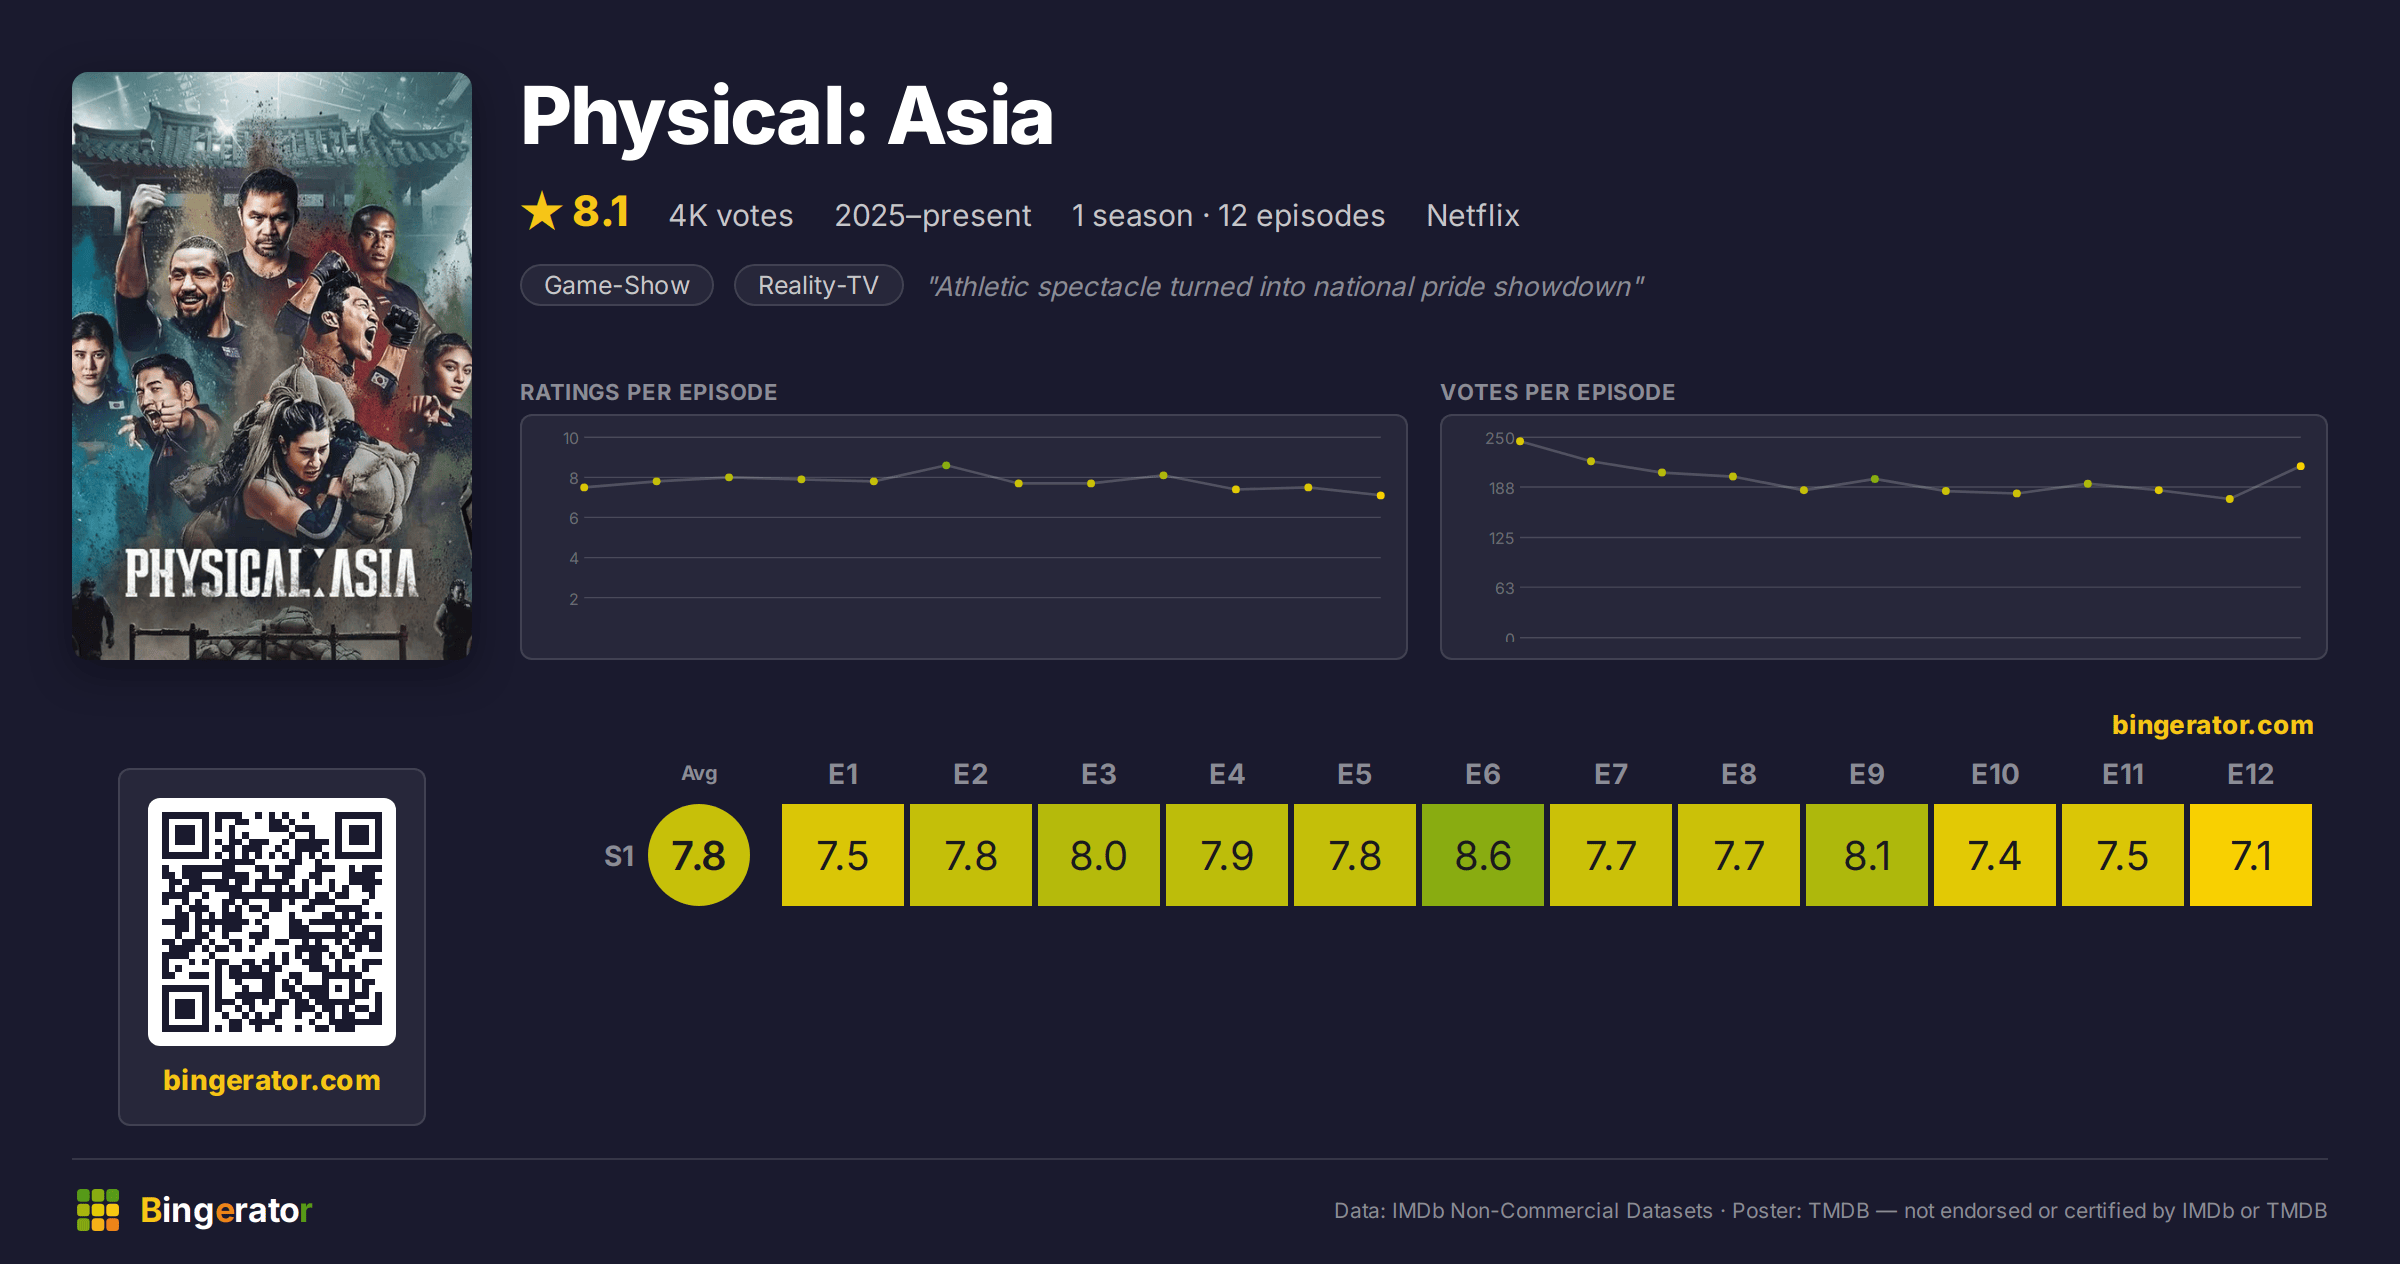Click the E9 tile rated 8.1
2400x1266 pixels.
1867,855
